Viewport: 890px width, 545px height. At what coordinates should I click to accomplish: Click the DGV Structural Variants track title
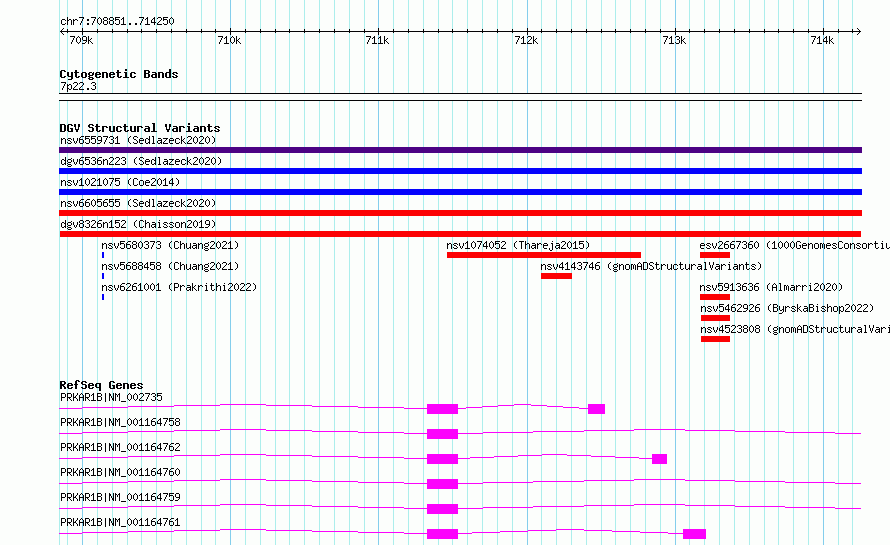click(140, 128)
